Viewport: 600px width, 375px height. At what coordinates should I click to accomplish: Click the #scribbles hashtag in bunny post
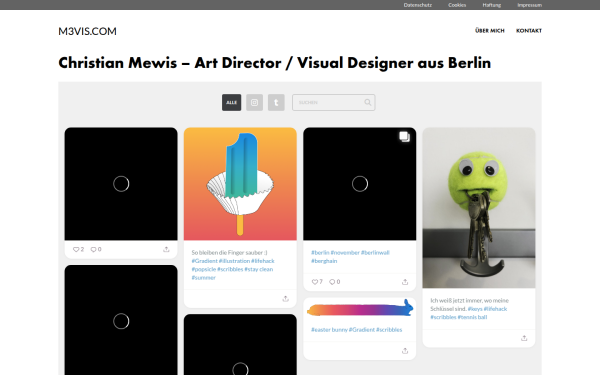tap(389, 330)
